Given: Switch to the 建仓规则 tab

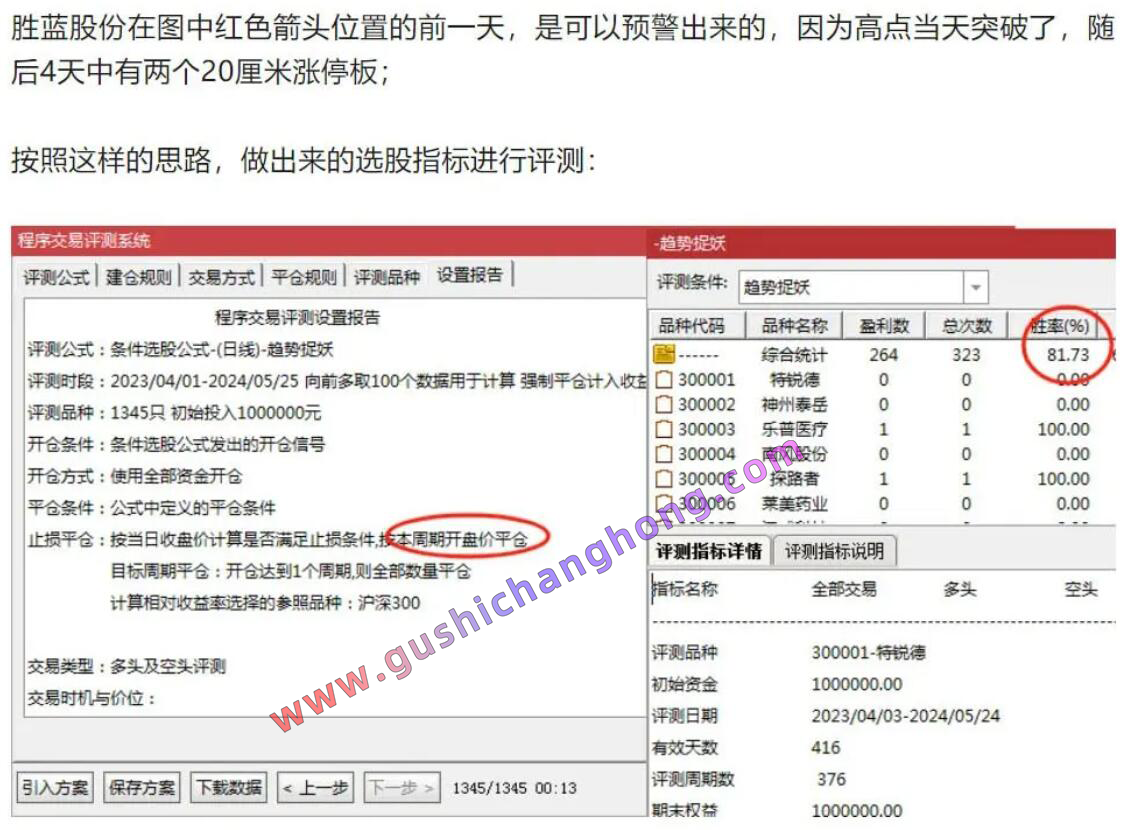Looking at the screenshot, I should click(138, 277).
